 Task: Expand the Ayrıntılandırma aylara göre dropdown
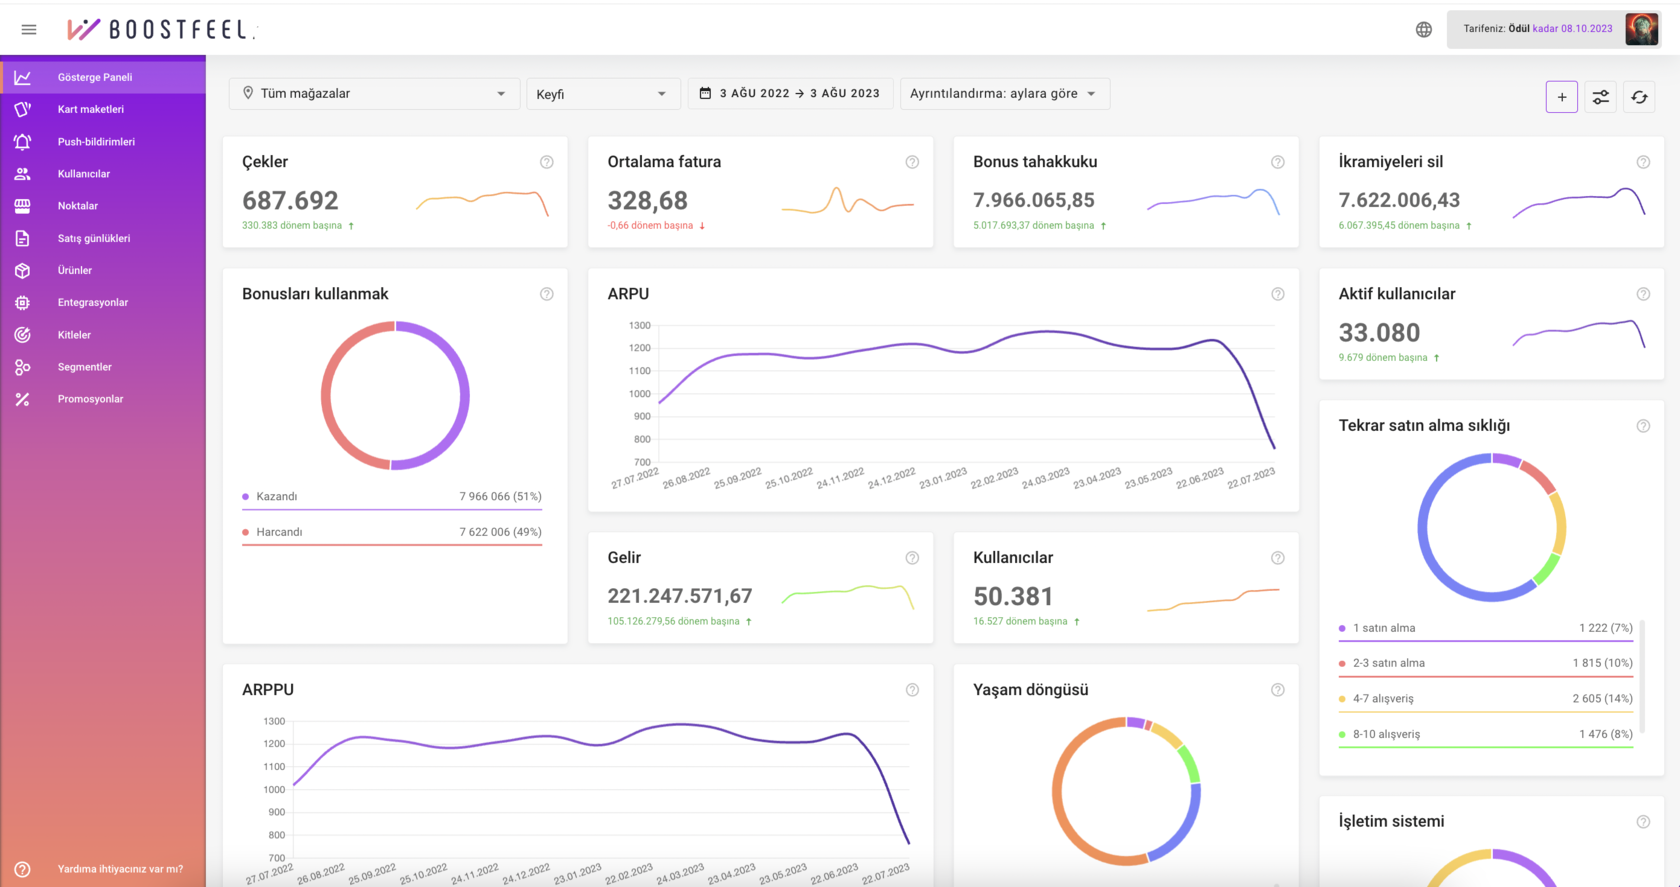pos(1004,93)
